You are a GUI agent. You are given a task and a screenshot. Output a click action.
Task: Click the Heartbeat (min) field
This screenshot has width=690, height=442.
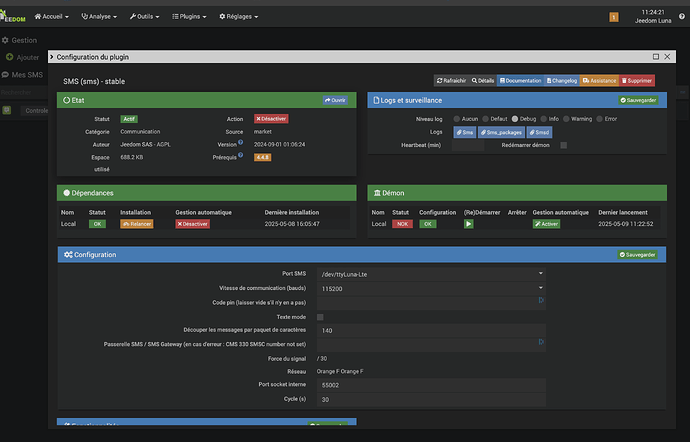pyautogui.click(x=468, y=145)
